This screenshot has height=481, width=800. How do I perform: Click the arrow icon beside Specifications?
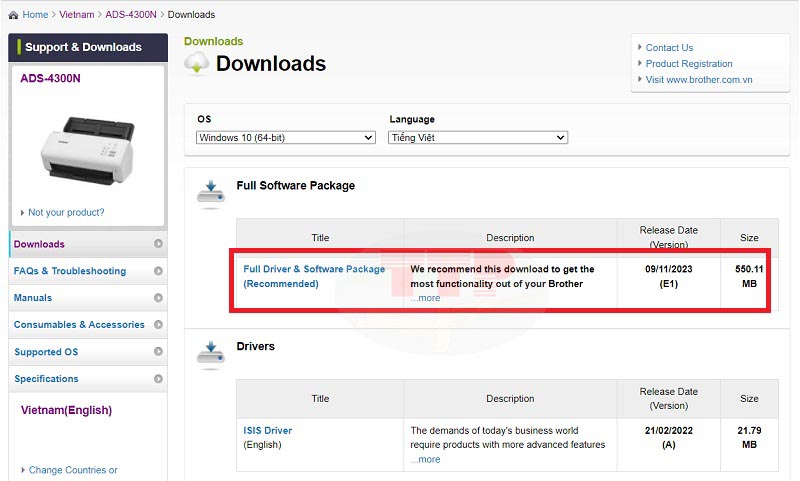point(158,379)
